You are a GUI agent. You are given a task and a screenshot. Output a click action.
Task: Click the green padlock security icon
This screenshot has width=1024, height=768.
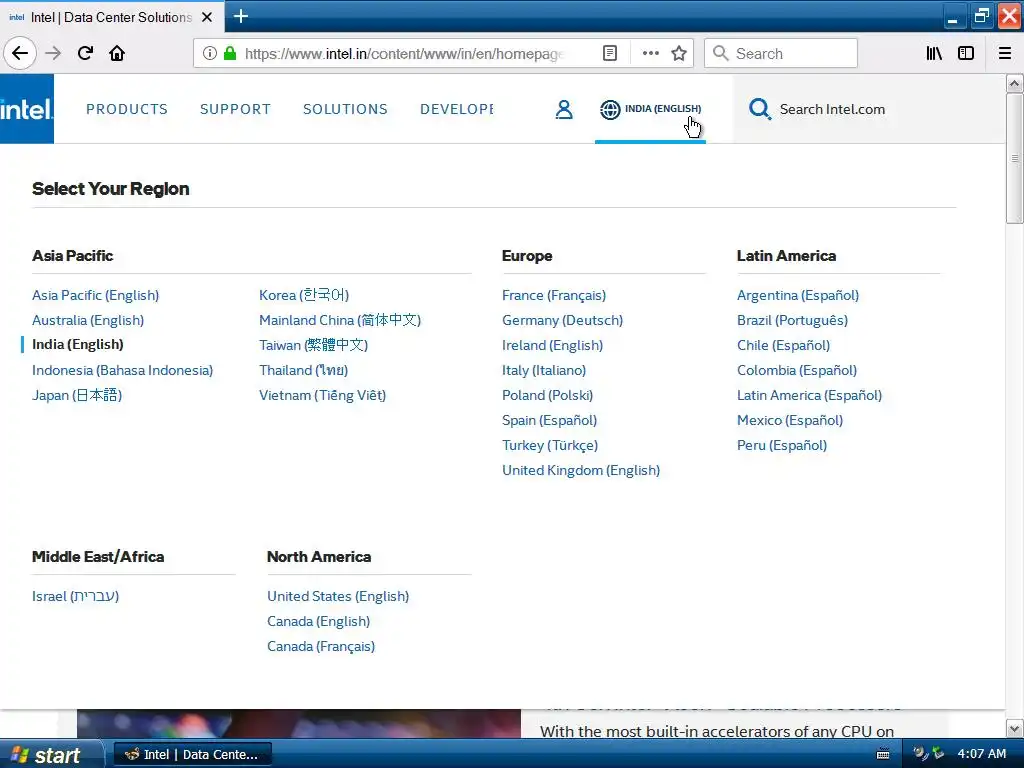pyautogui.click(x=230, y=54)
